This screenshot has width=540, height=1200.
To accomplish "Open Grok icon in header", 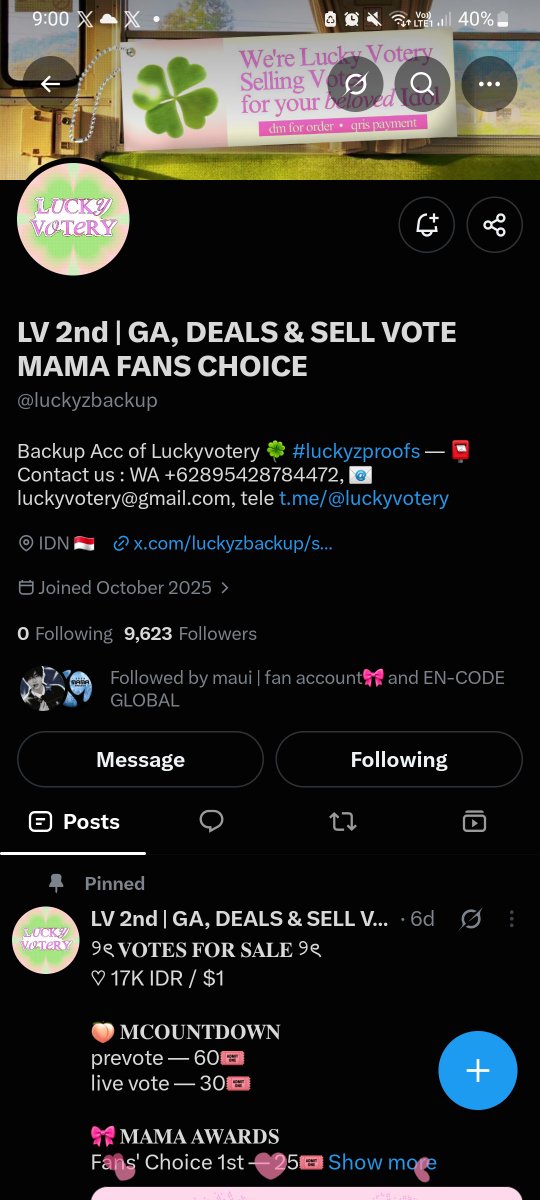I will 354,84.
